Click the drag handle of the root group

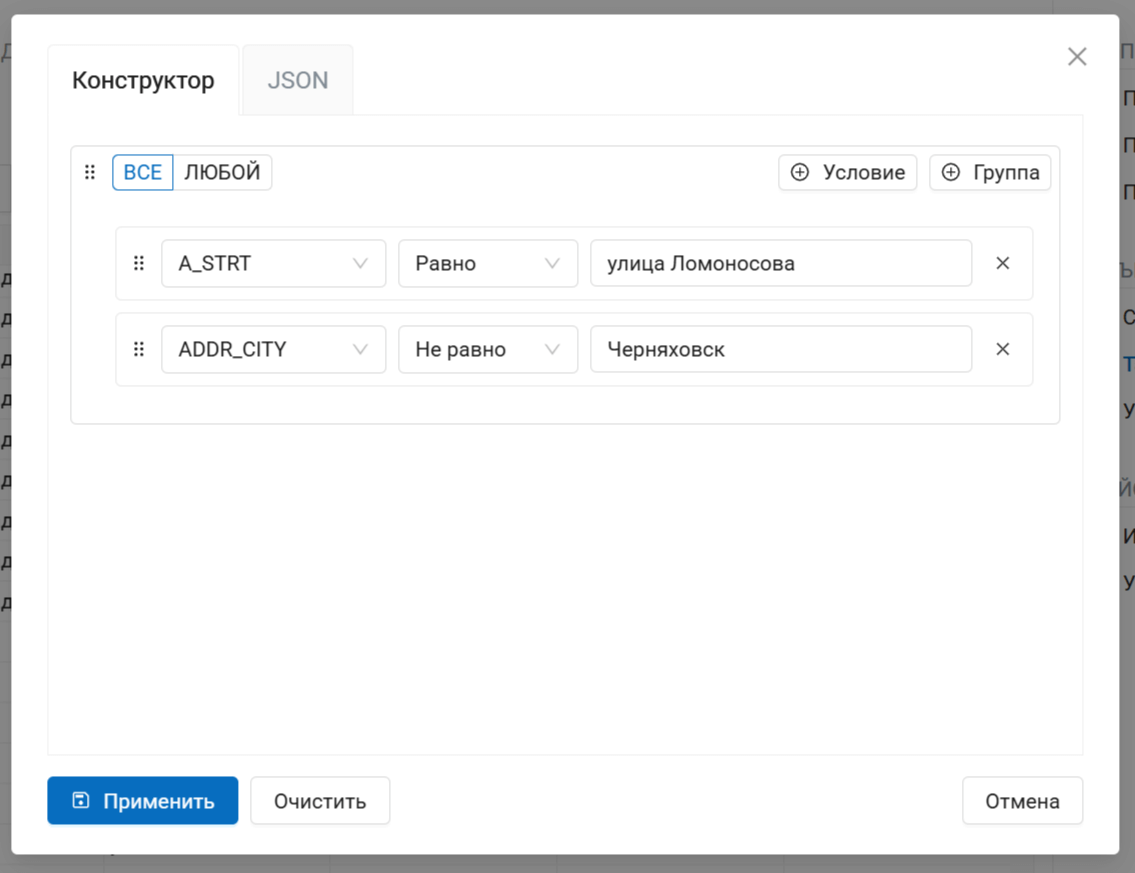[90, 172]
